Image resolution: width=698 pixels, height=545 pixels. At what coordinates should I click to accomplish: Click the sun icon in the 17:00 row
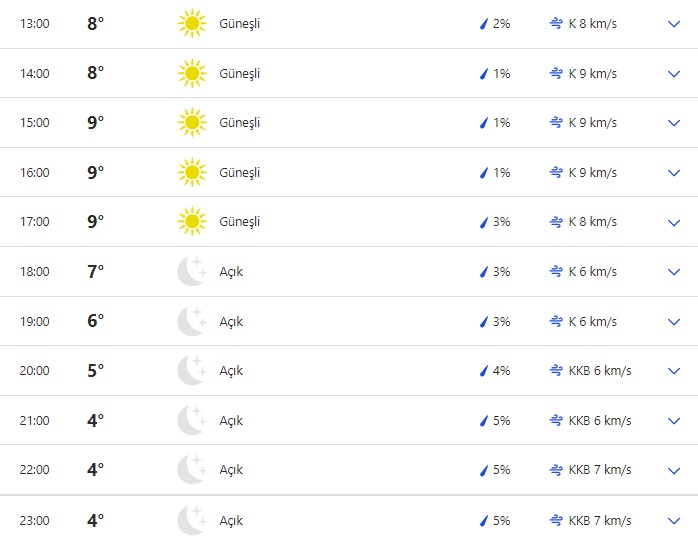(x=191, y=222)
